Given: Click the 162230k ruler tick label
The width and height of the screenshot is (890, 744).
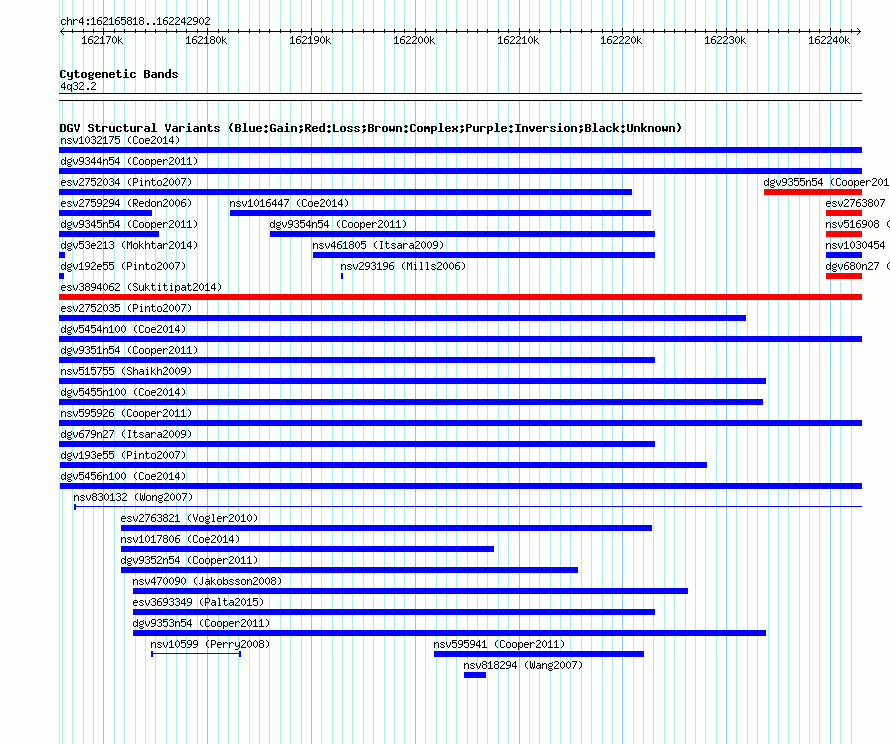Looking at the screenshot, I should [725, 40].
